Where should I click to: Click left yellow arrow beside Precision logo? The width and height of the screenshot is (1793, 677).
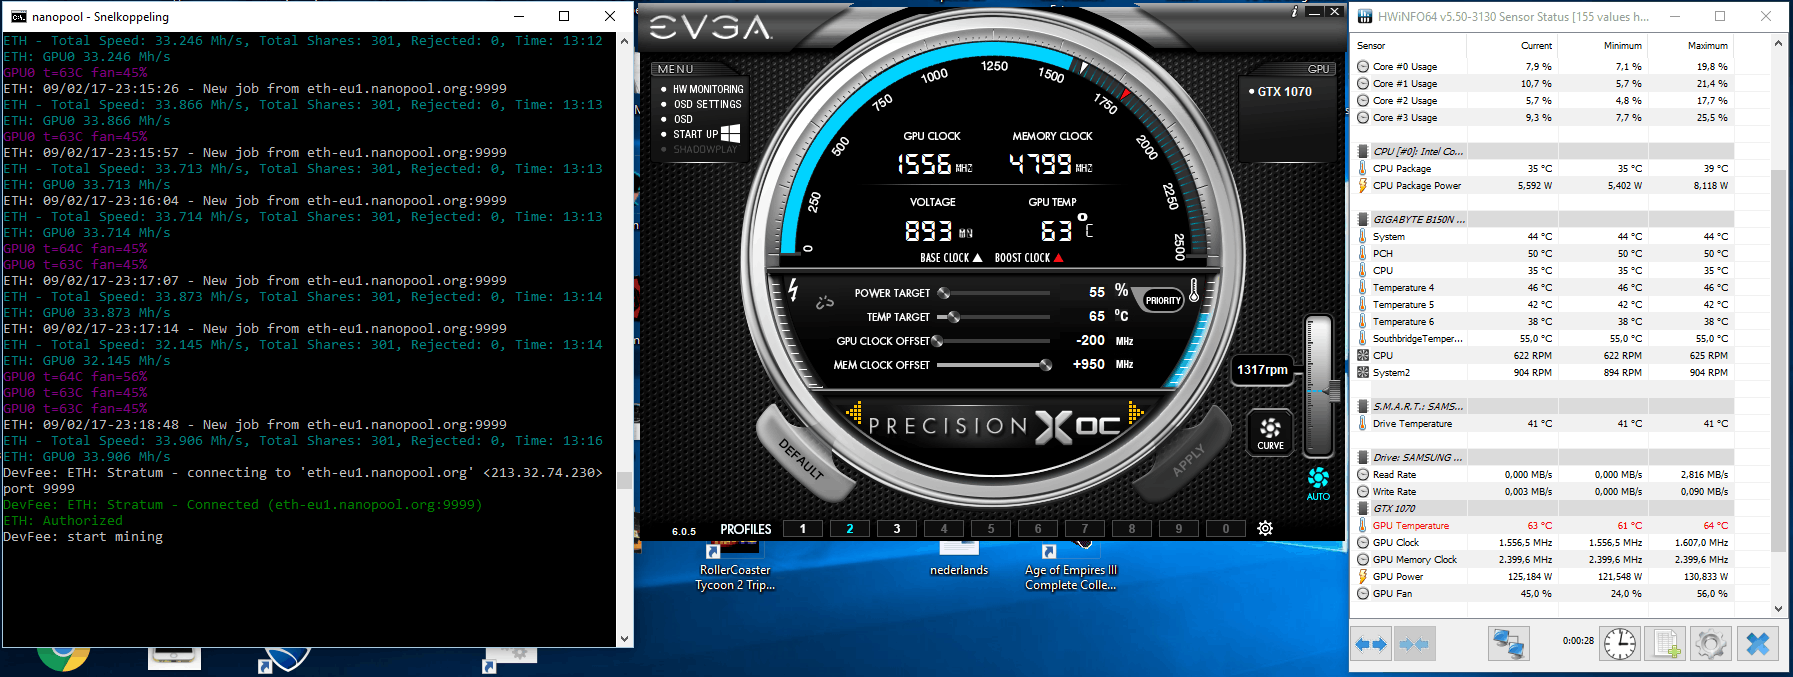854,411
